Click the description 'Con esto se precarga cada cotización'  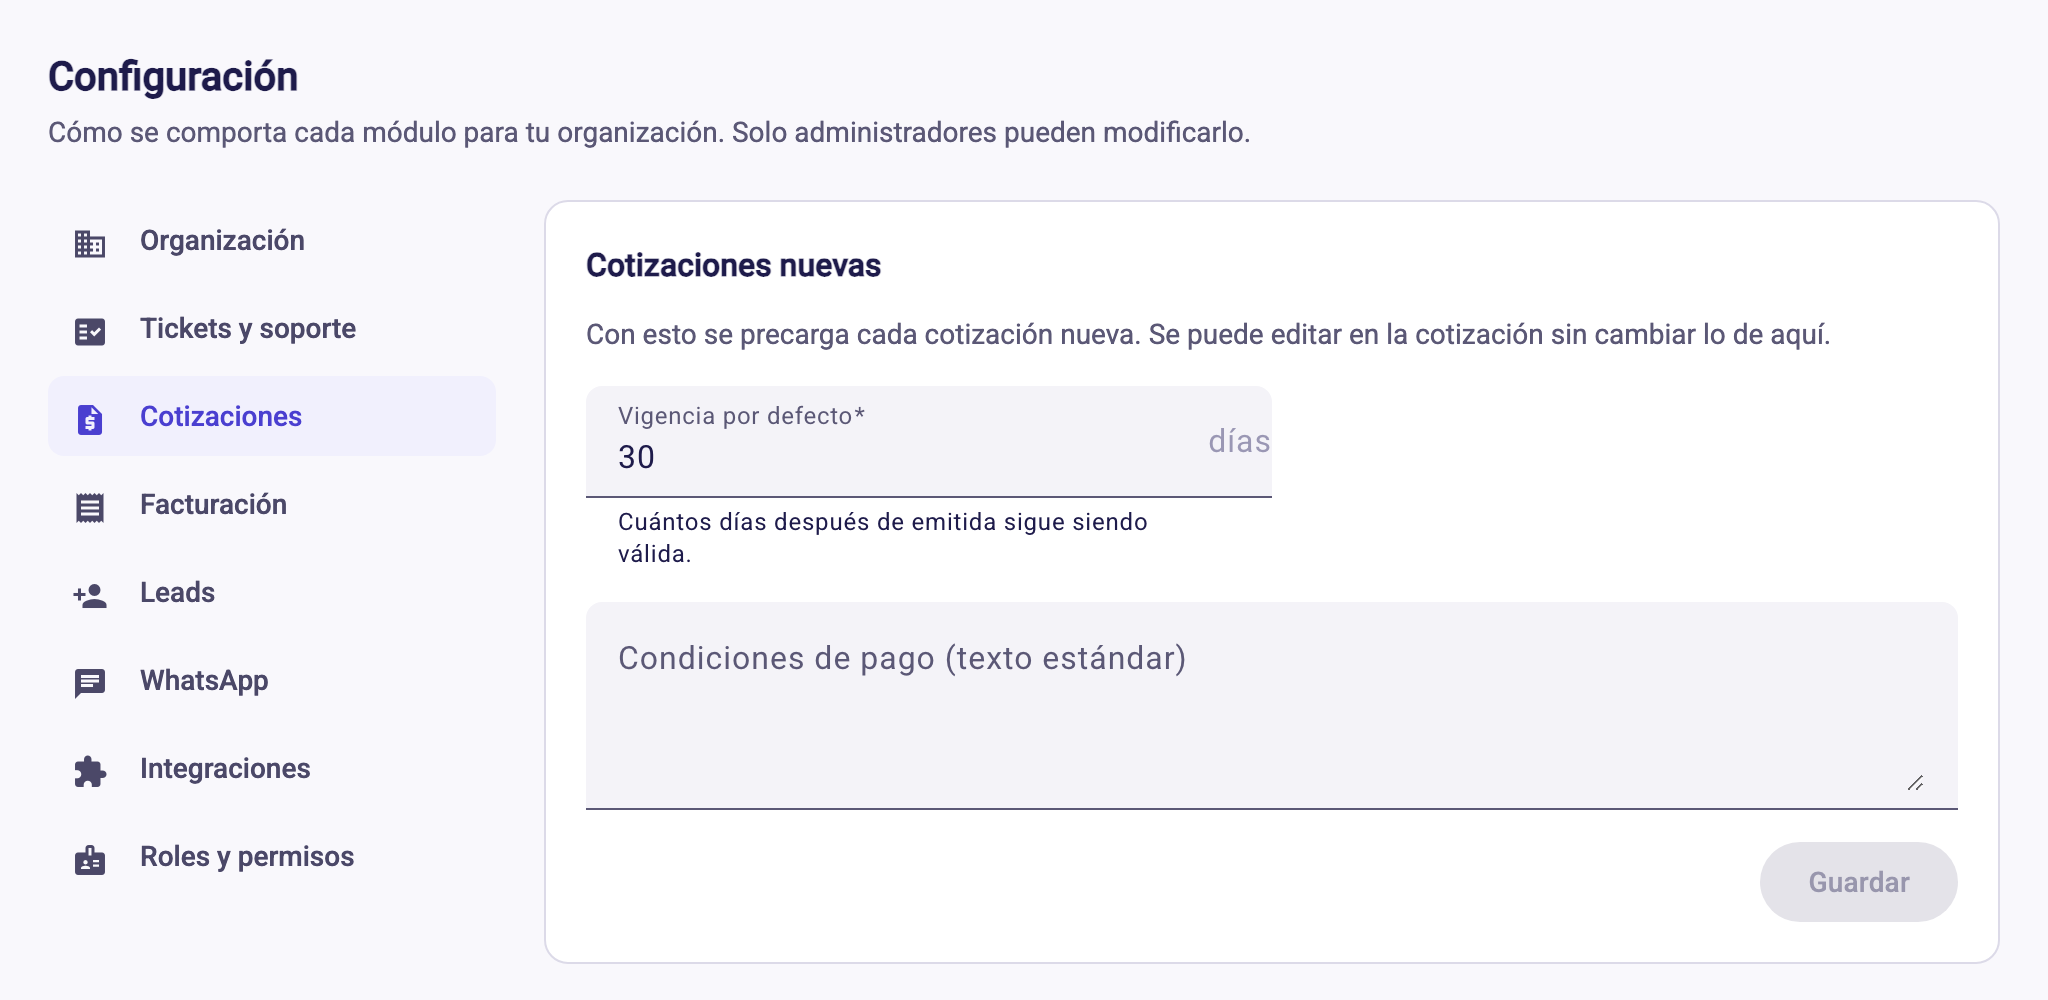pyautogui.click(x=1208, y=334)
